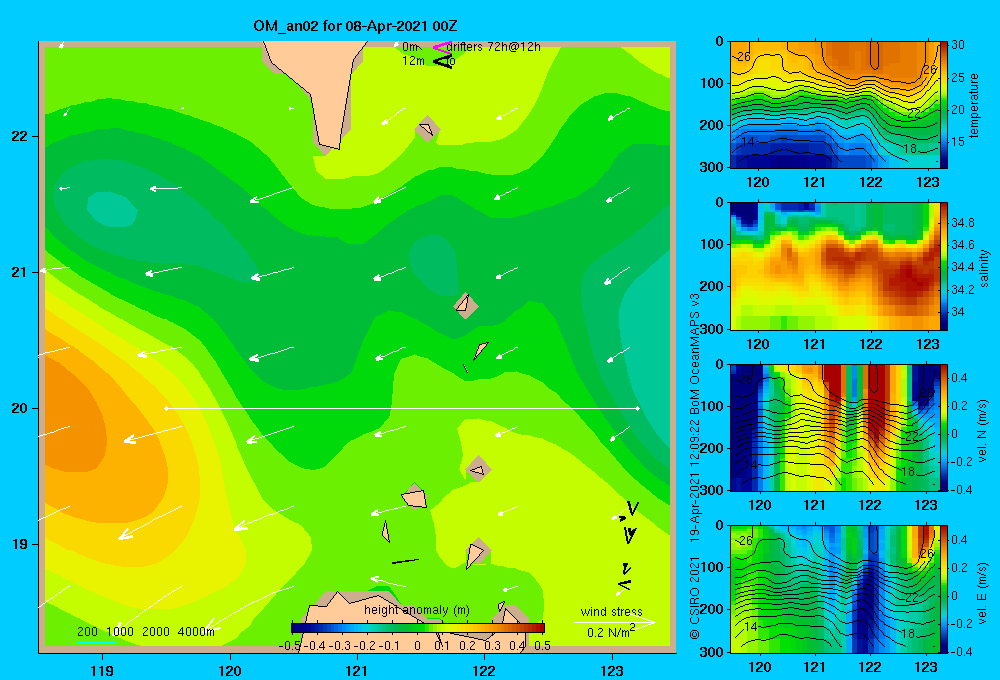The width and height of the screenshot is (1000, 680).
Task: Click latitude label 19 on main map
Action: click(x=19, y=544)
